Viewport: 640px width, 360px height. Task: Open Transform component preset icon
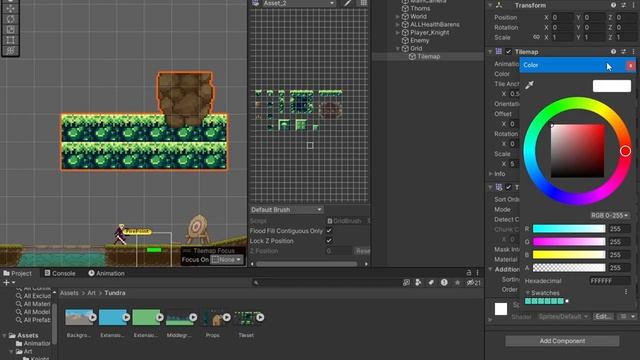coord(623,5)
